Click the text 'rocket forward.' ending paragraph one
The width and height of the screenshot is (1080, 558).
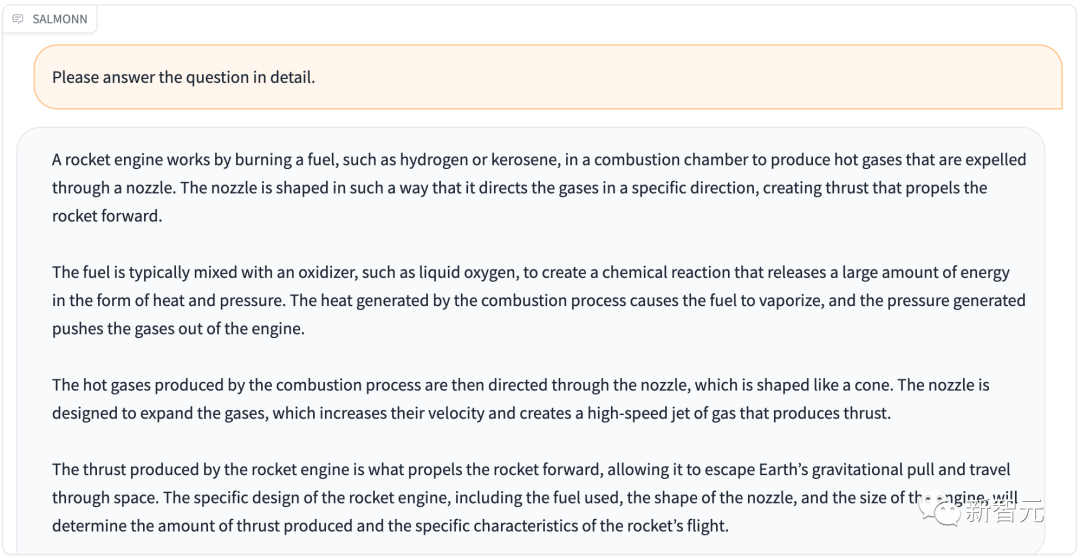point(107,216)
